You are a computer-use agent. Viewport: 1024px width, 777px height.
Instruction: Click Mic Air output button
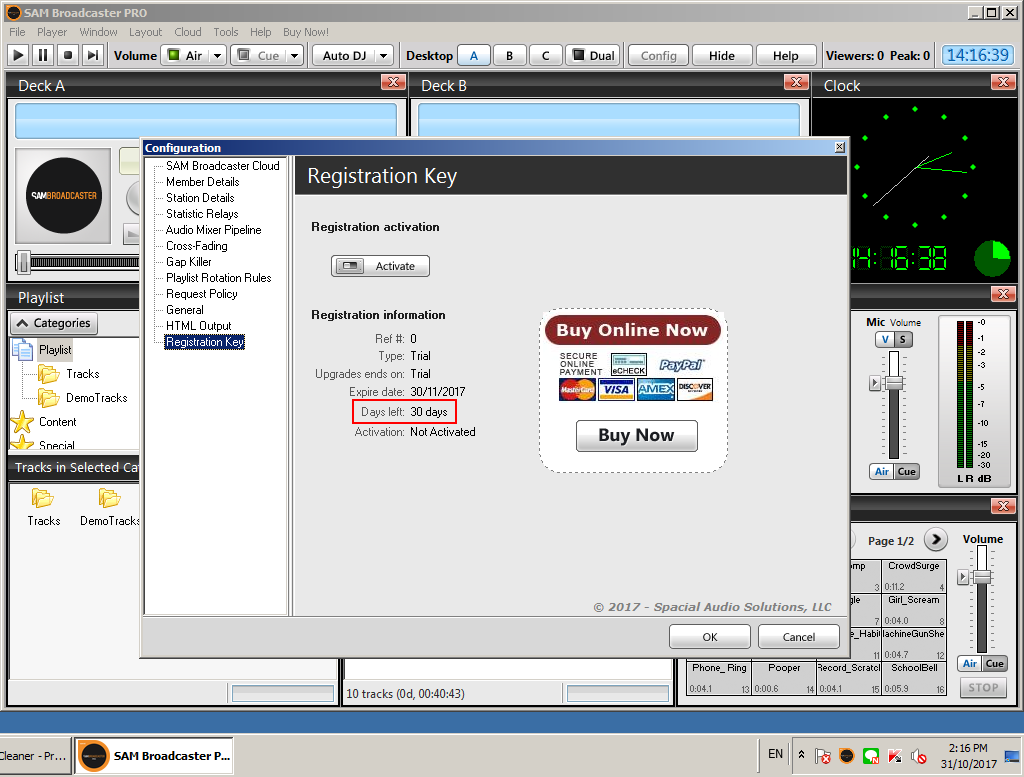(x=882, y=471)
